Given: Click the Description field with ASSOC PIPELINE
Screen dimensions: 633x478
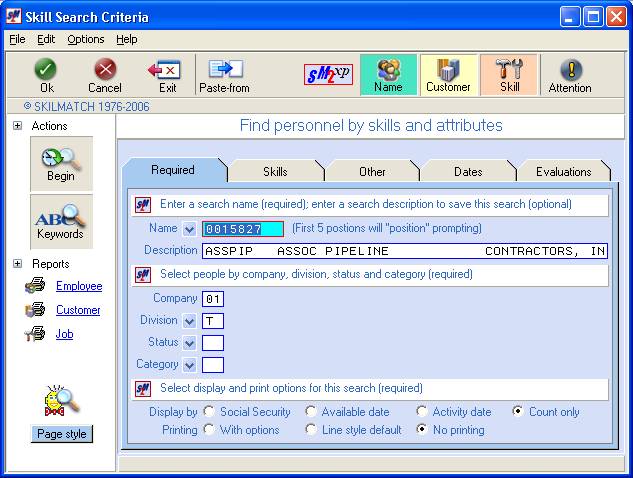Looking at the screenshot, I should coord(405,251).
